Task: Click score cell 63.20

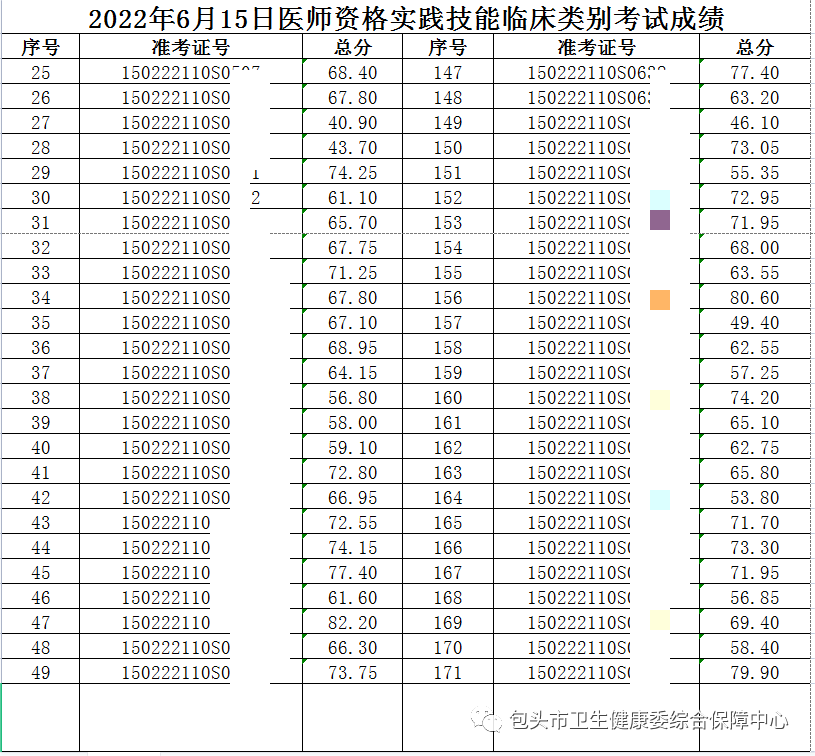Action: [755, 97]
